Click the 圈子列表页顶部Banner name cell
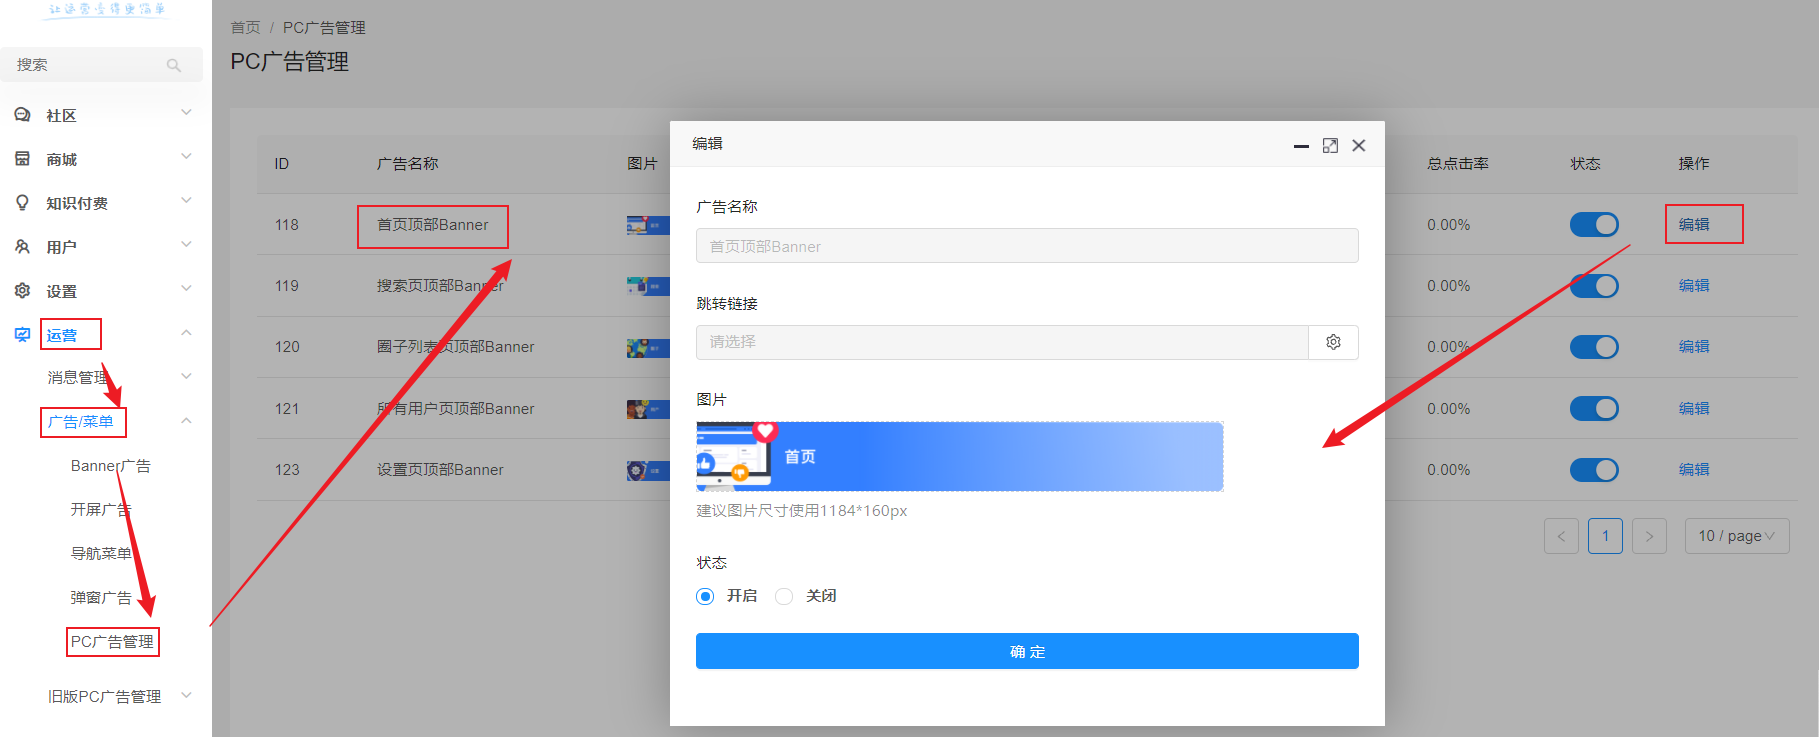The width and height of the screenshot is (1819, 737). pos(456,347)
